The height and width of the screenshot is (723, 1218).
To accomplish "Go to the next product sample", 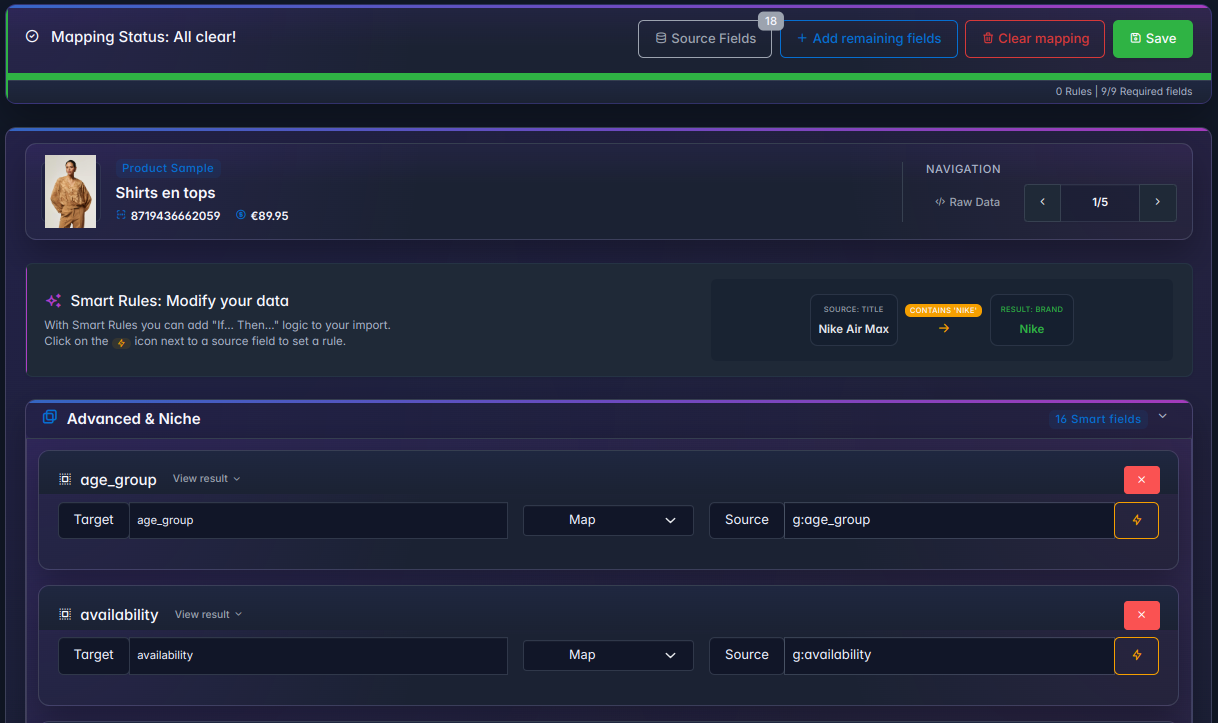I will pyautogui.click(x=1158, y=202).
